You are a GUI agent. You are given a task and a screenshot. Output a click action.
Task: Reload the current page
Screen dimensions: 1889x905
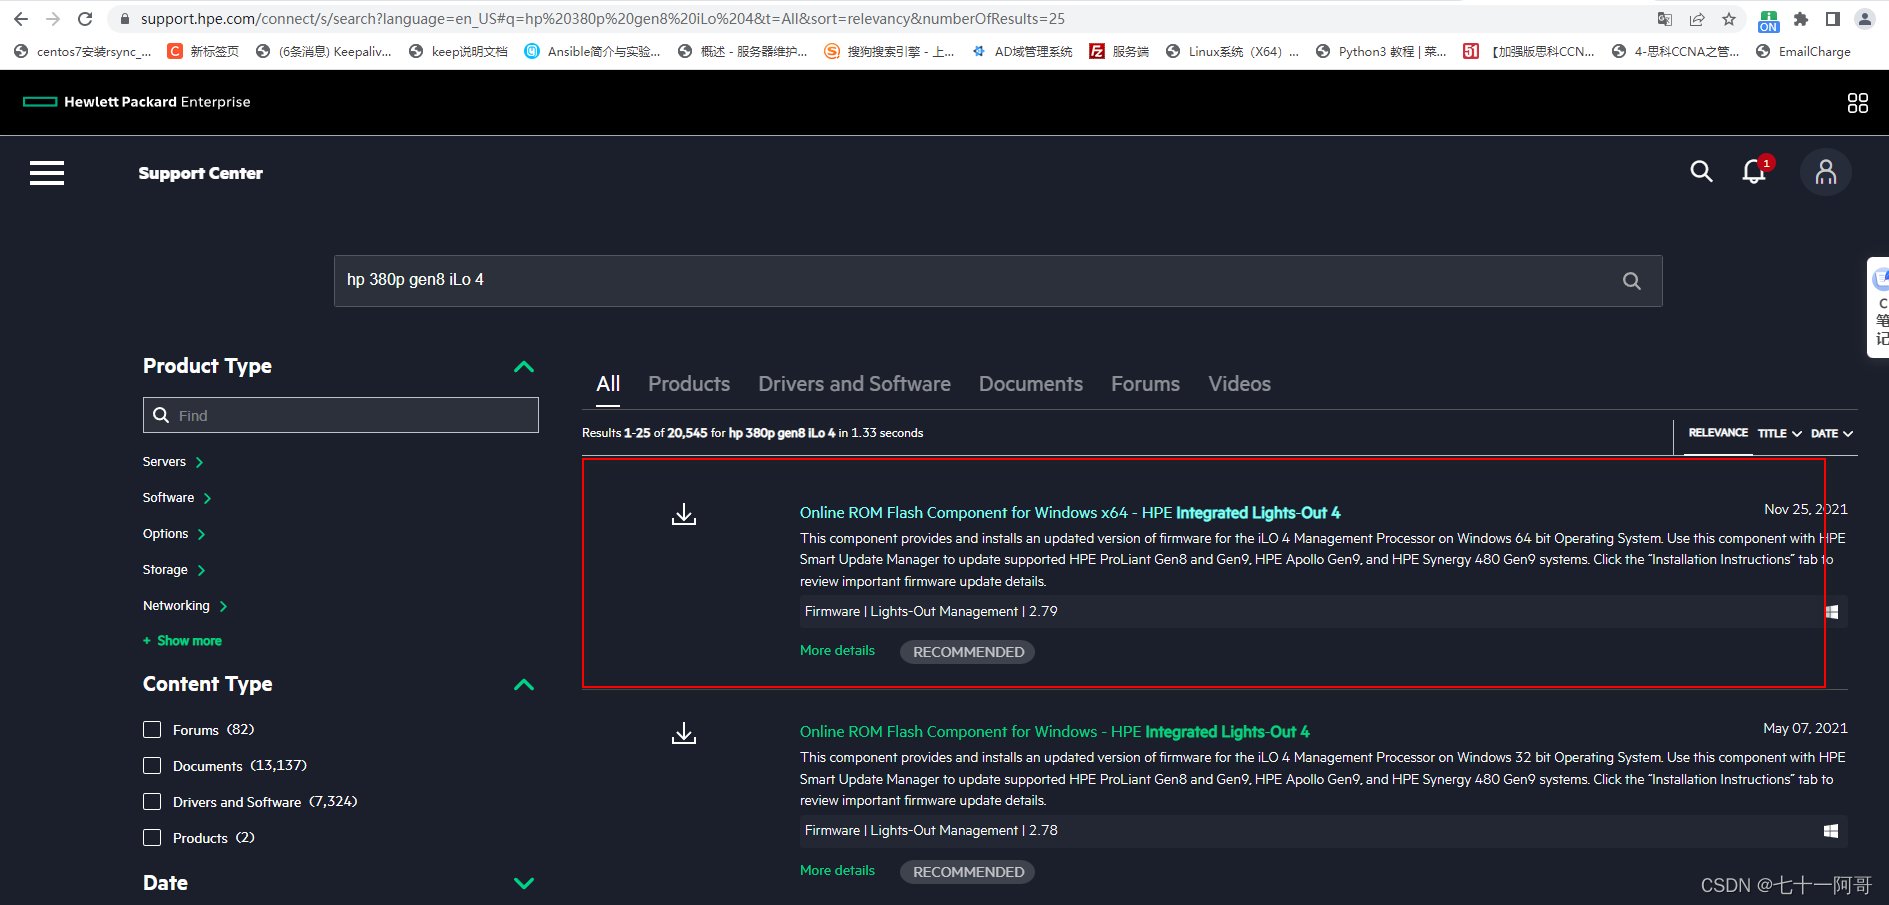pos(85,19)
